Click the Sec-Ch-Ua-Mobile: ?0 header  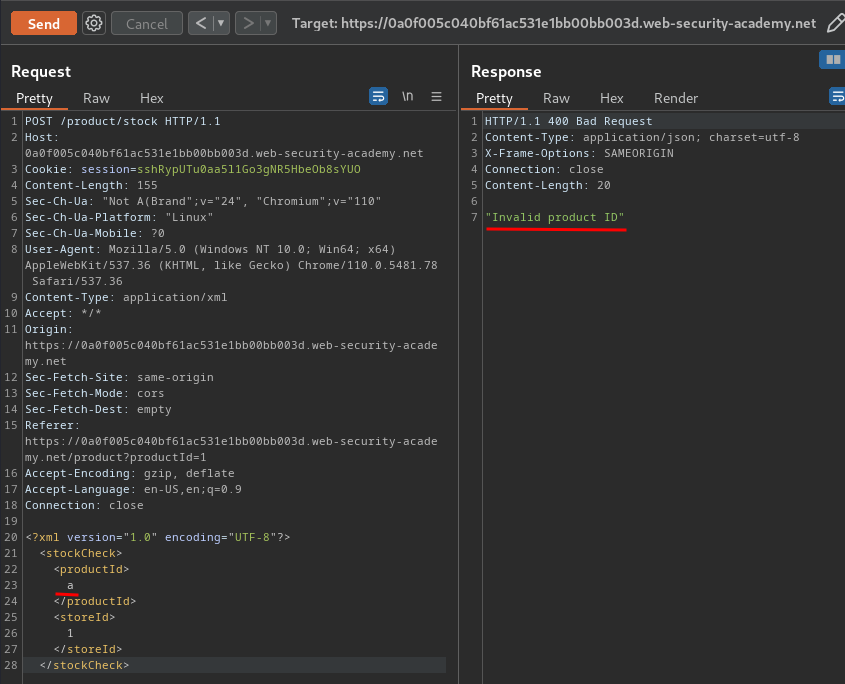pyautogui.click(x=94, y=233)
